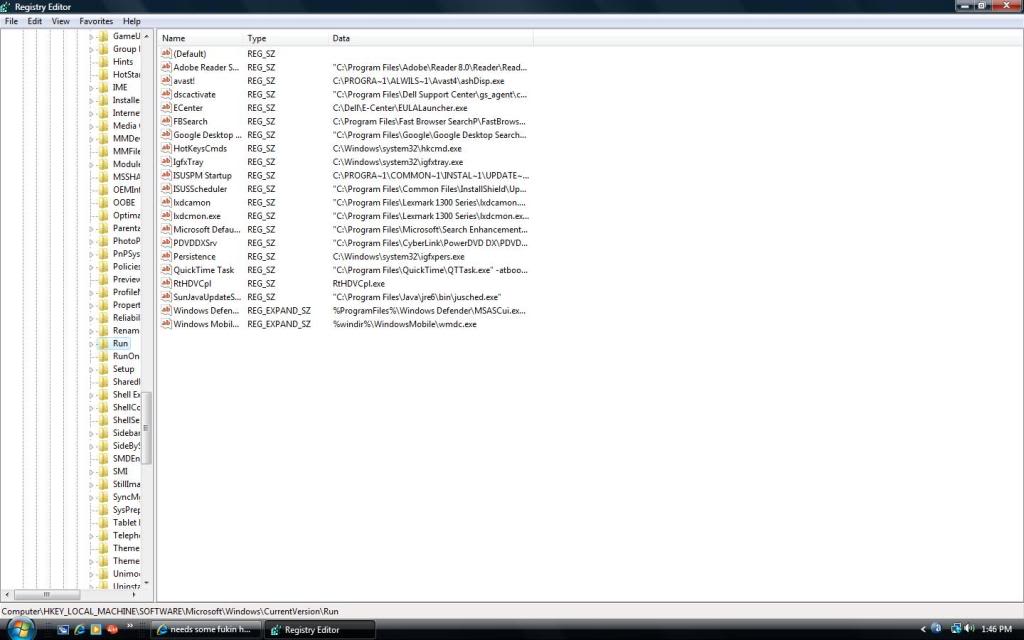Image resolution: width=1024 pixels, height=640 pixels.
Task: Click string icon of FBSearch value
Action: pyautogui.click(x=166, y=121)
